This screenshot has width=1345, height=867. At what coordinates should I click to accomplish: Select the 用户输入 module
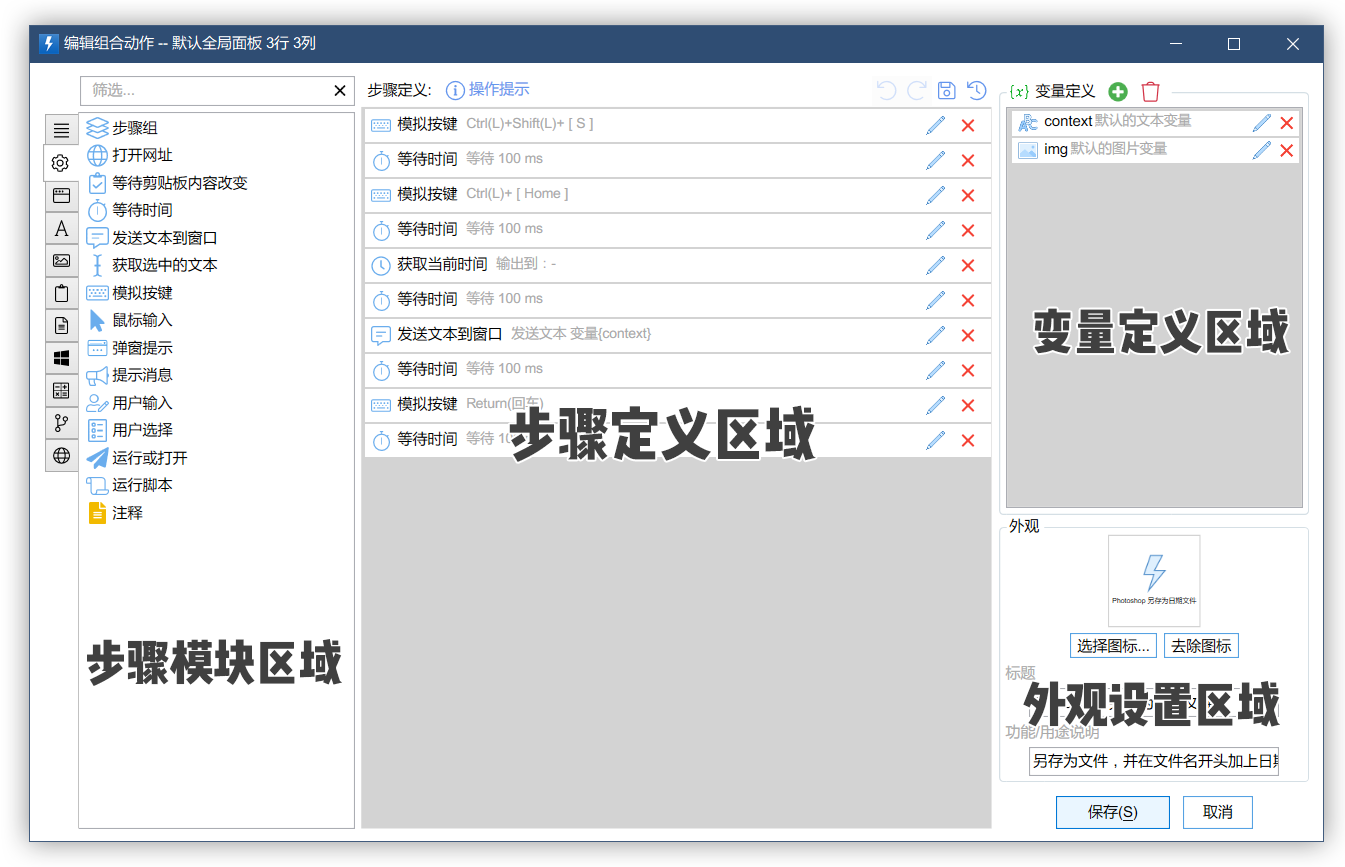tap(129, 403)
